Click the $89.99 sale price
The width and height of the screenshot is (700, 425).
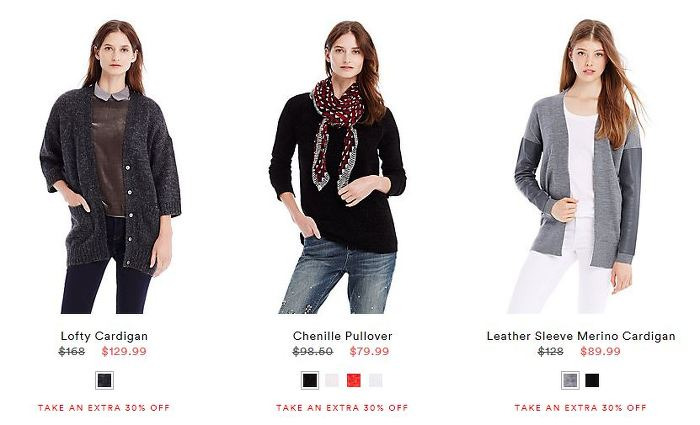point(600,351)
